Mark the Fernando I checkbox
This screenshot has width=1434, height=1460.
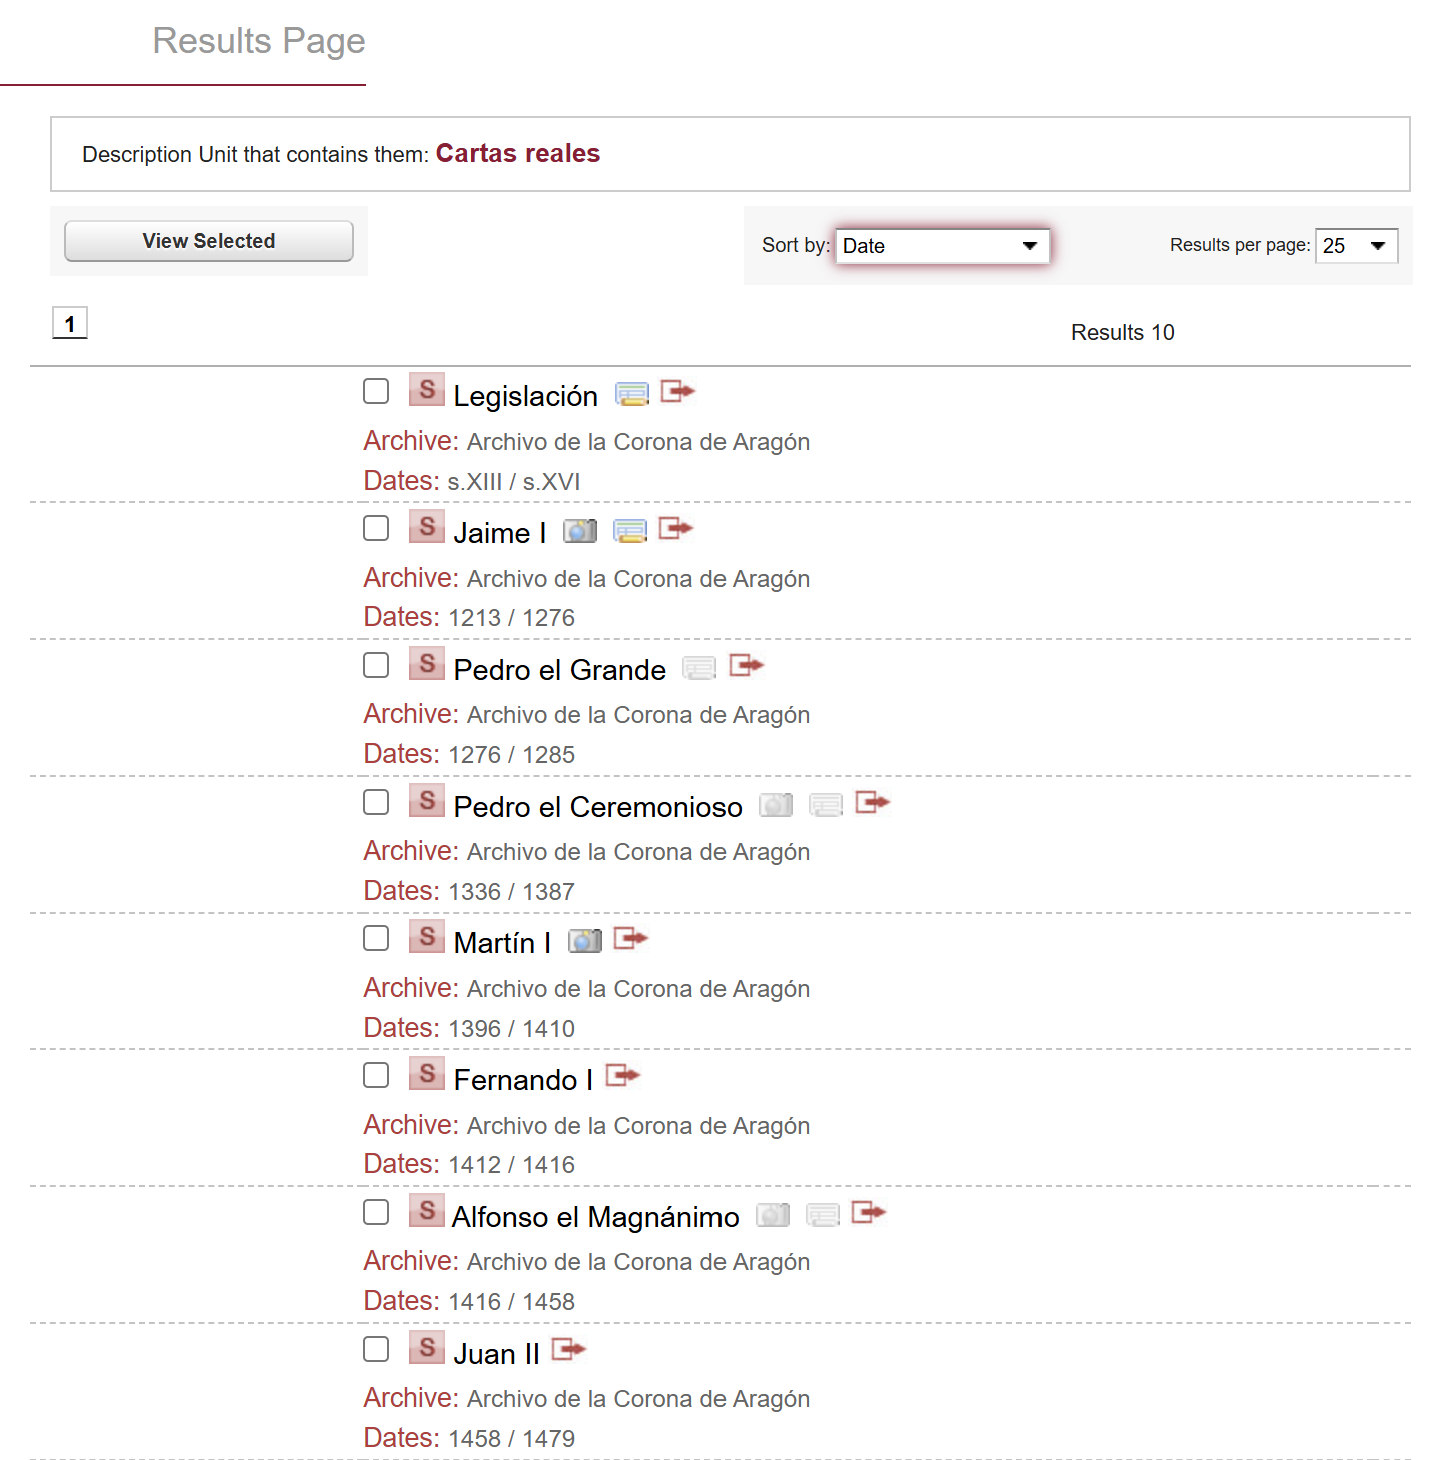(376, 1075)
